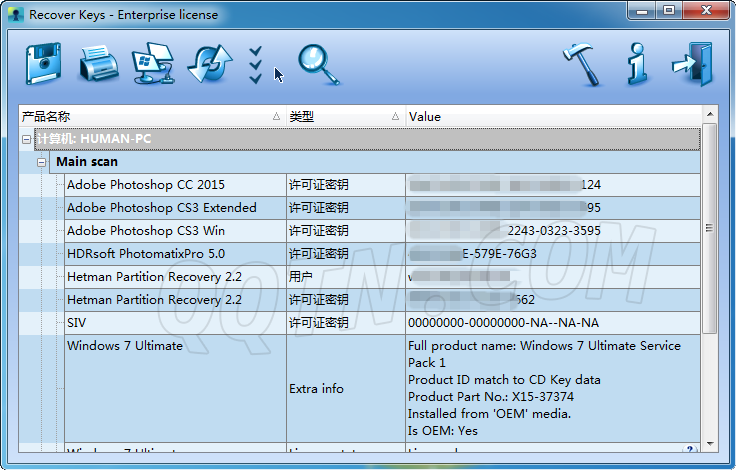Screen dimensions: 737x471
Task: Click the floppy disk save icon
Action: tap(43, 65)
